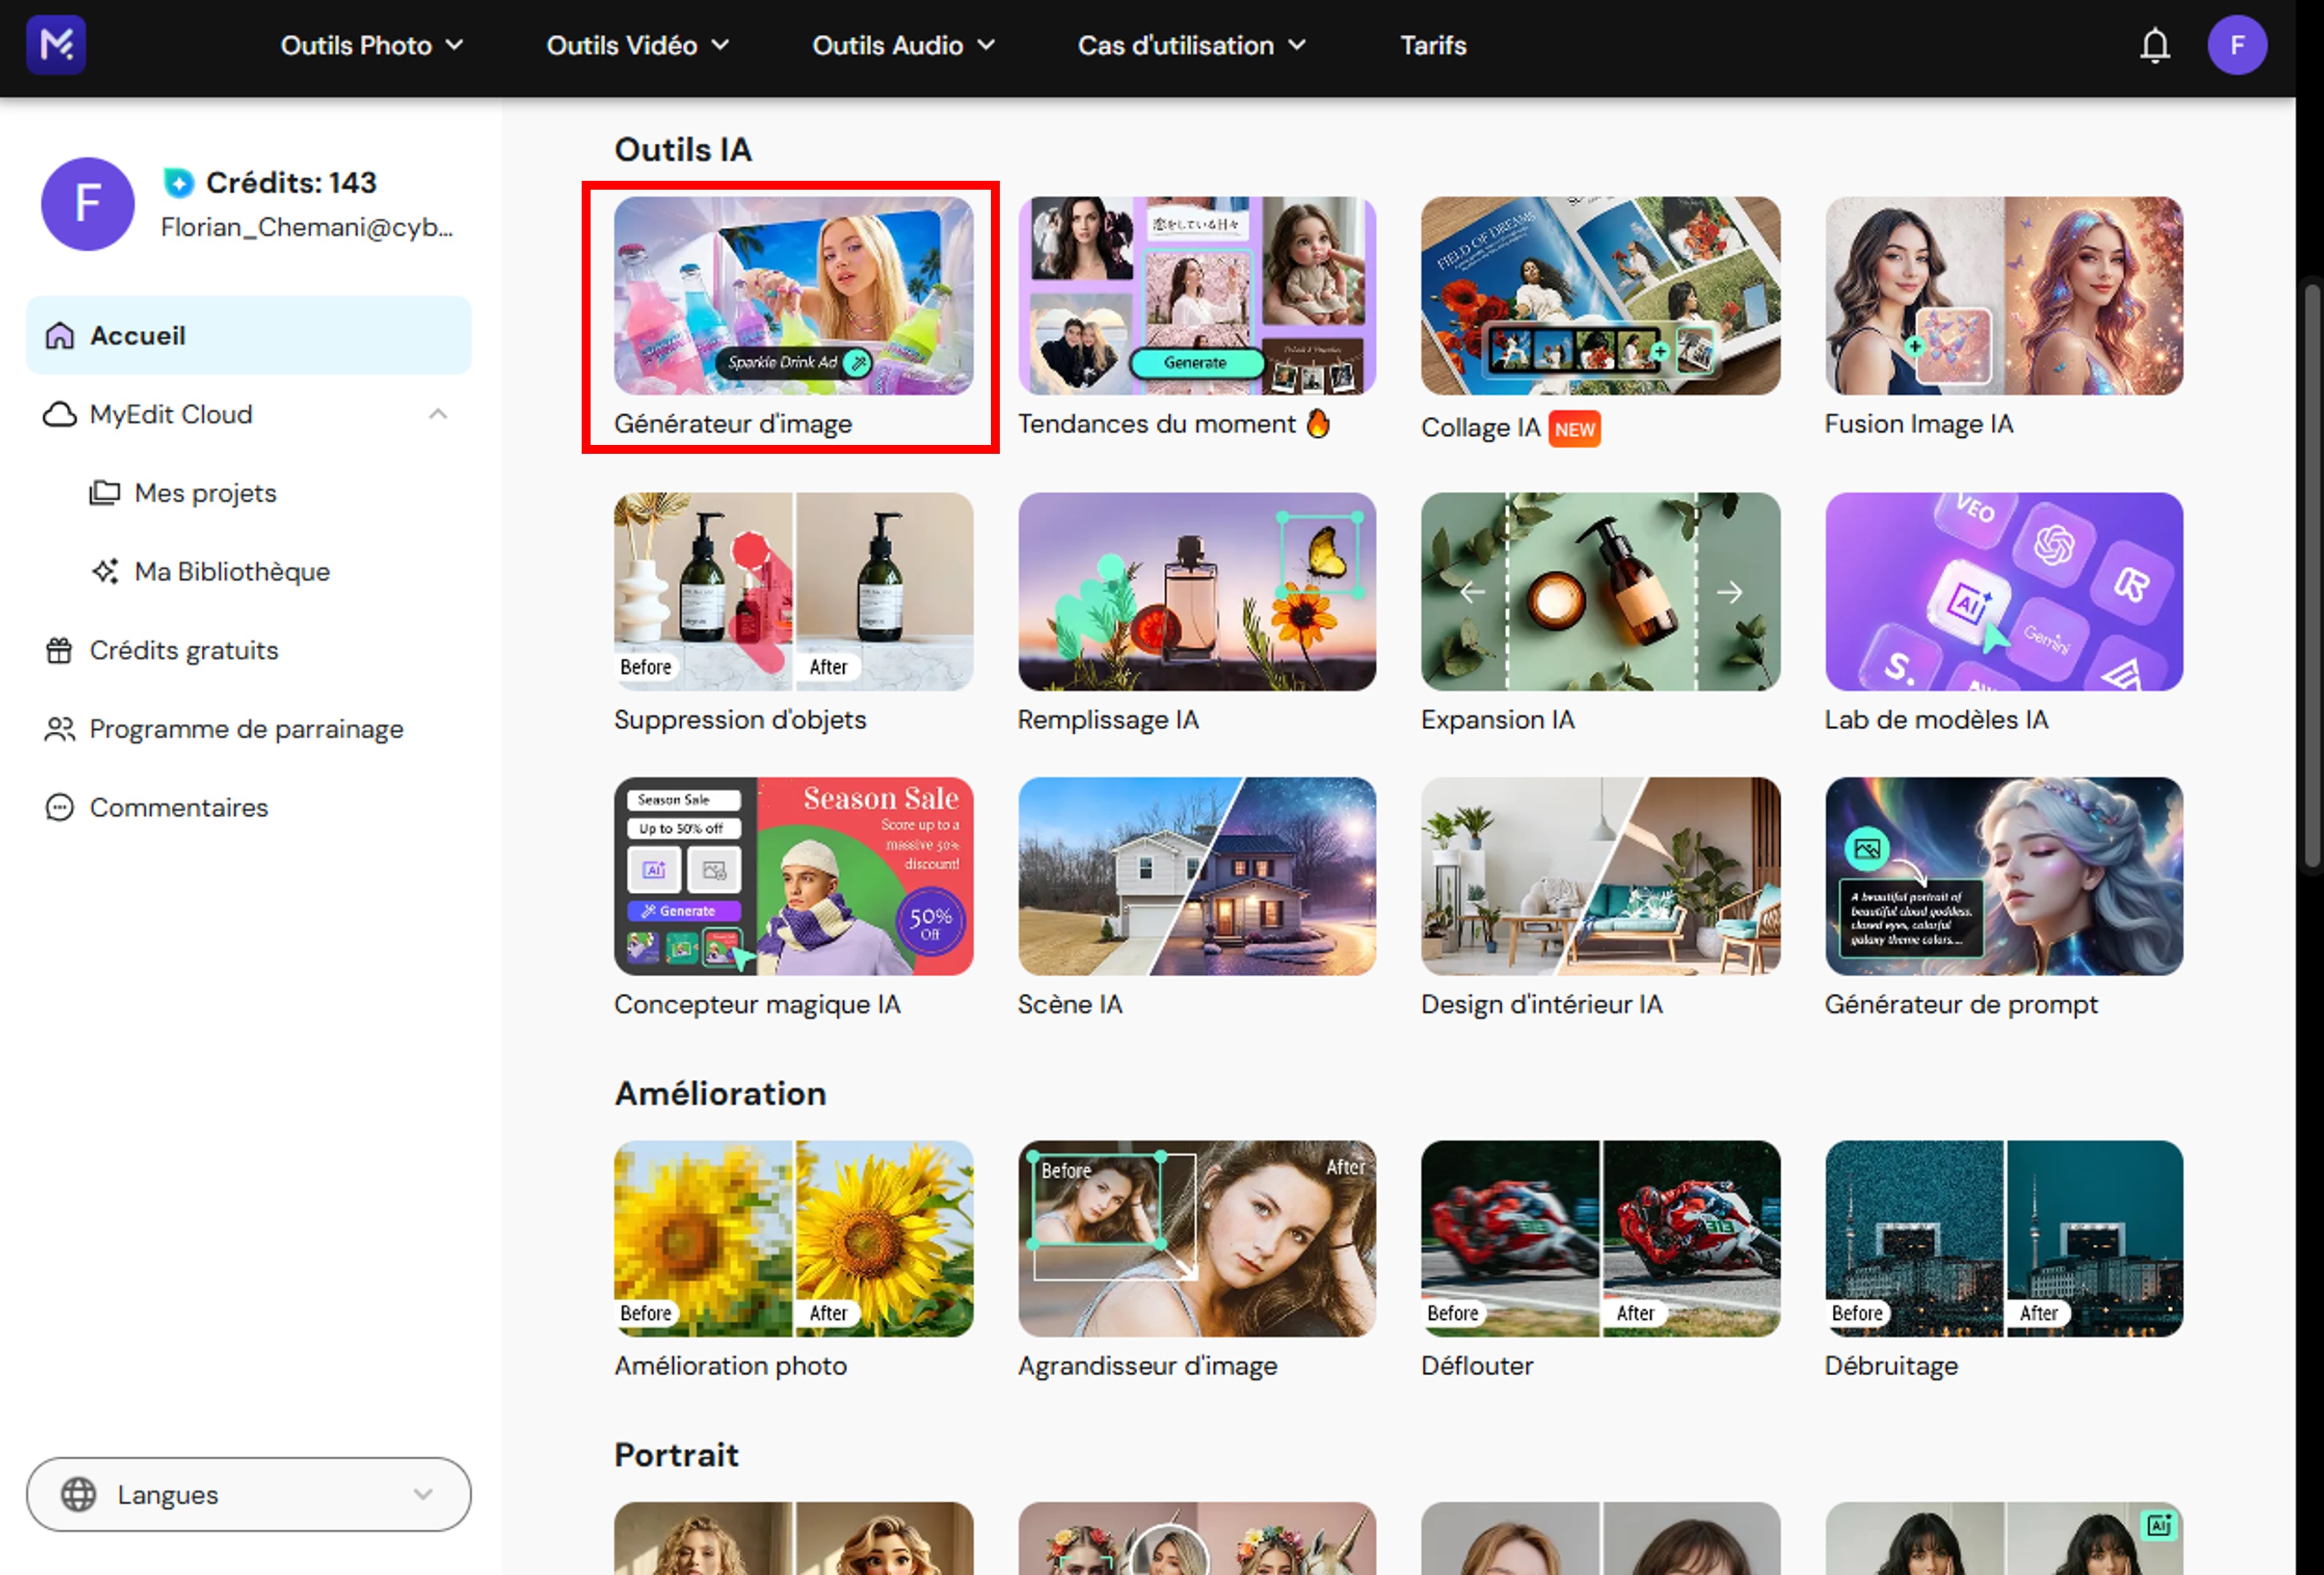Image resolution: width=2324 pixels, height=1575 pixels.
Task: Go to the Tarifs page
Action: pyautogui.click(x=1433, y=45)
